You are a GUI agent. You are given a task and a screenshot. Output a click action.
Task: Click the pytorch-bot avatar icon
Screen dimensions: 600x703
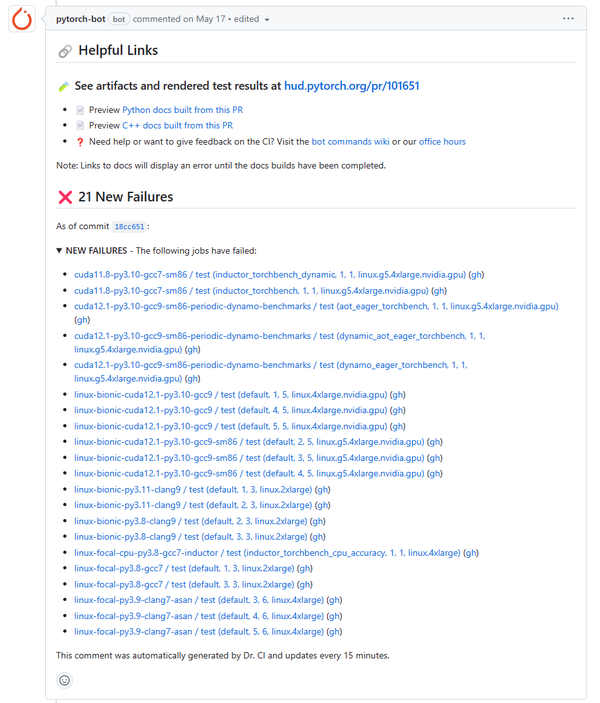coord(22,19)
